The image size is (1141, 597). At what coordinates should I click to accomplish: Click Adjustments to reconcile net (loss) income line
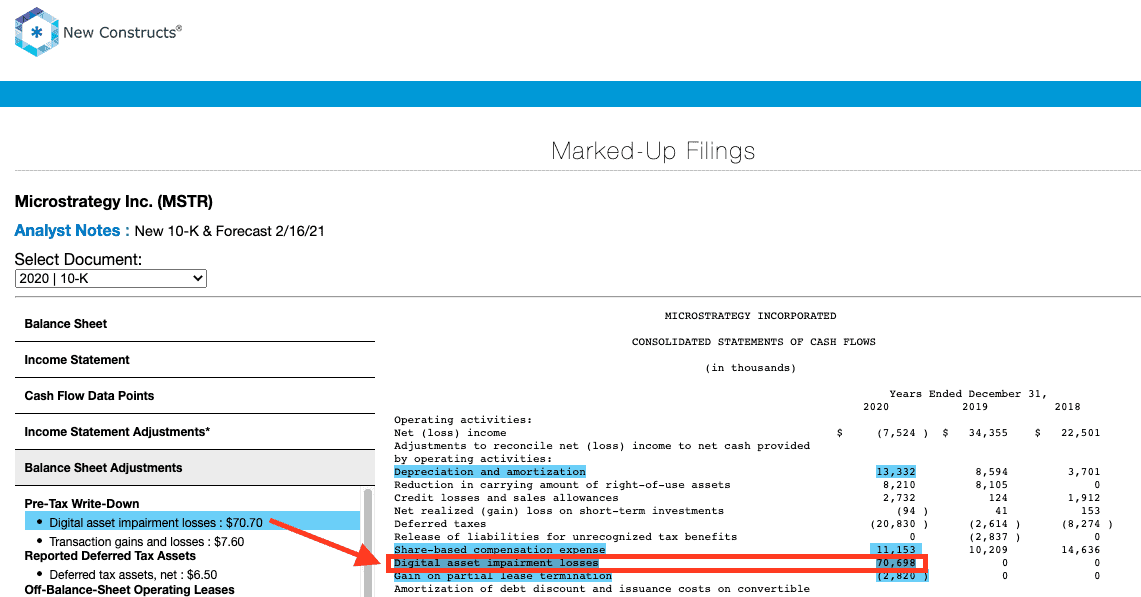tap(602, 446)
